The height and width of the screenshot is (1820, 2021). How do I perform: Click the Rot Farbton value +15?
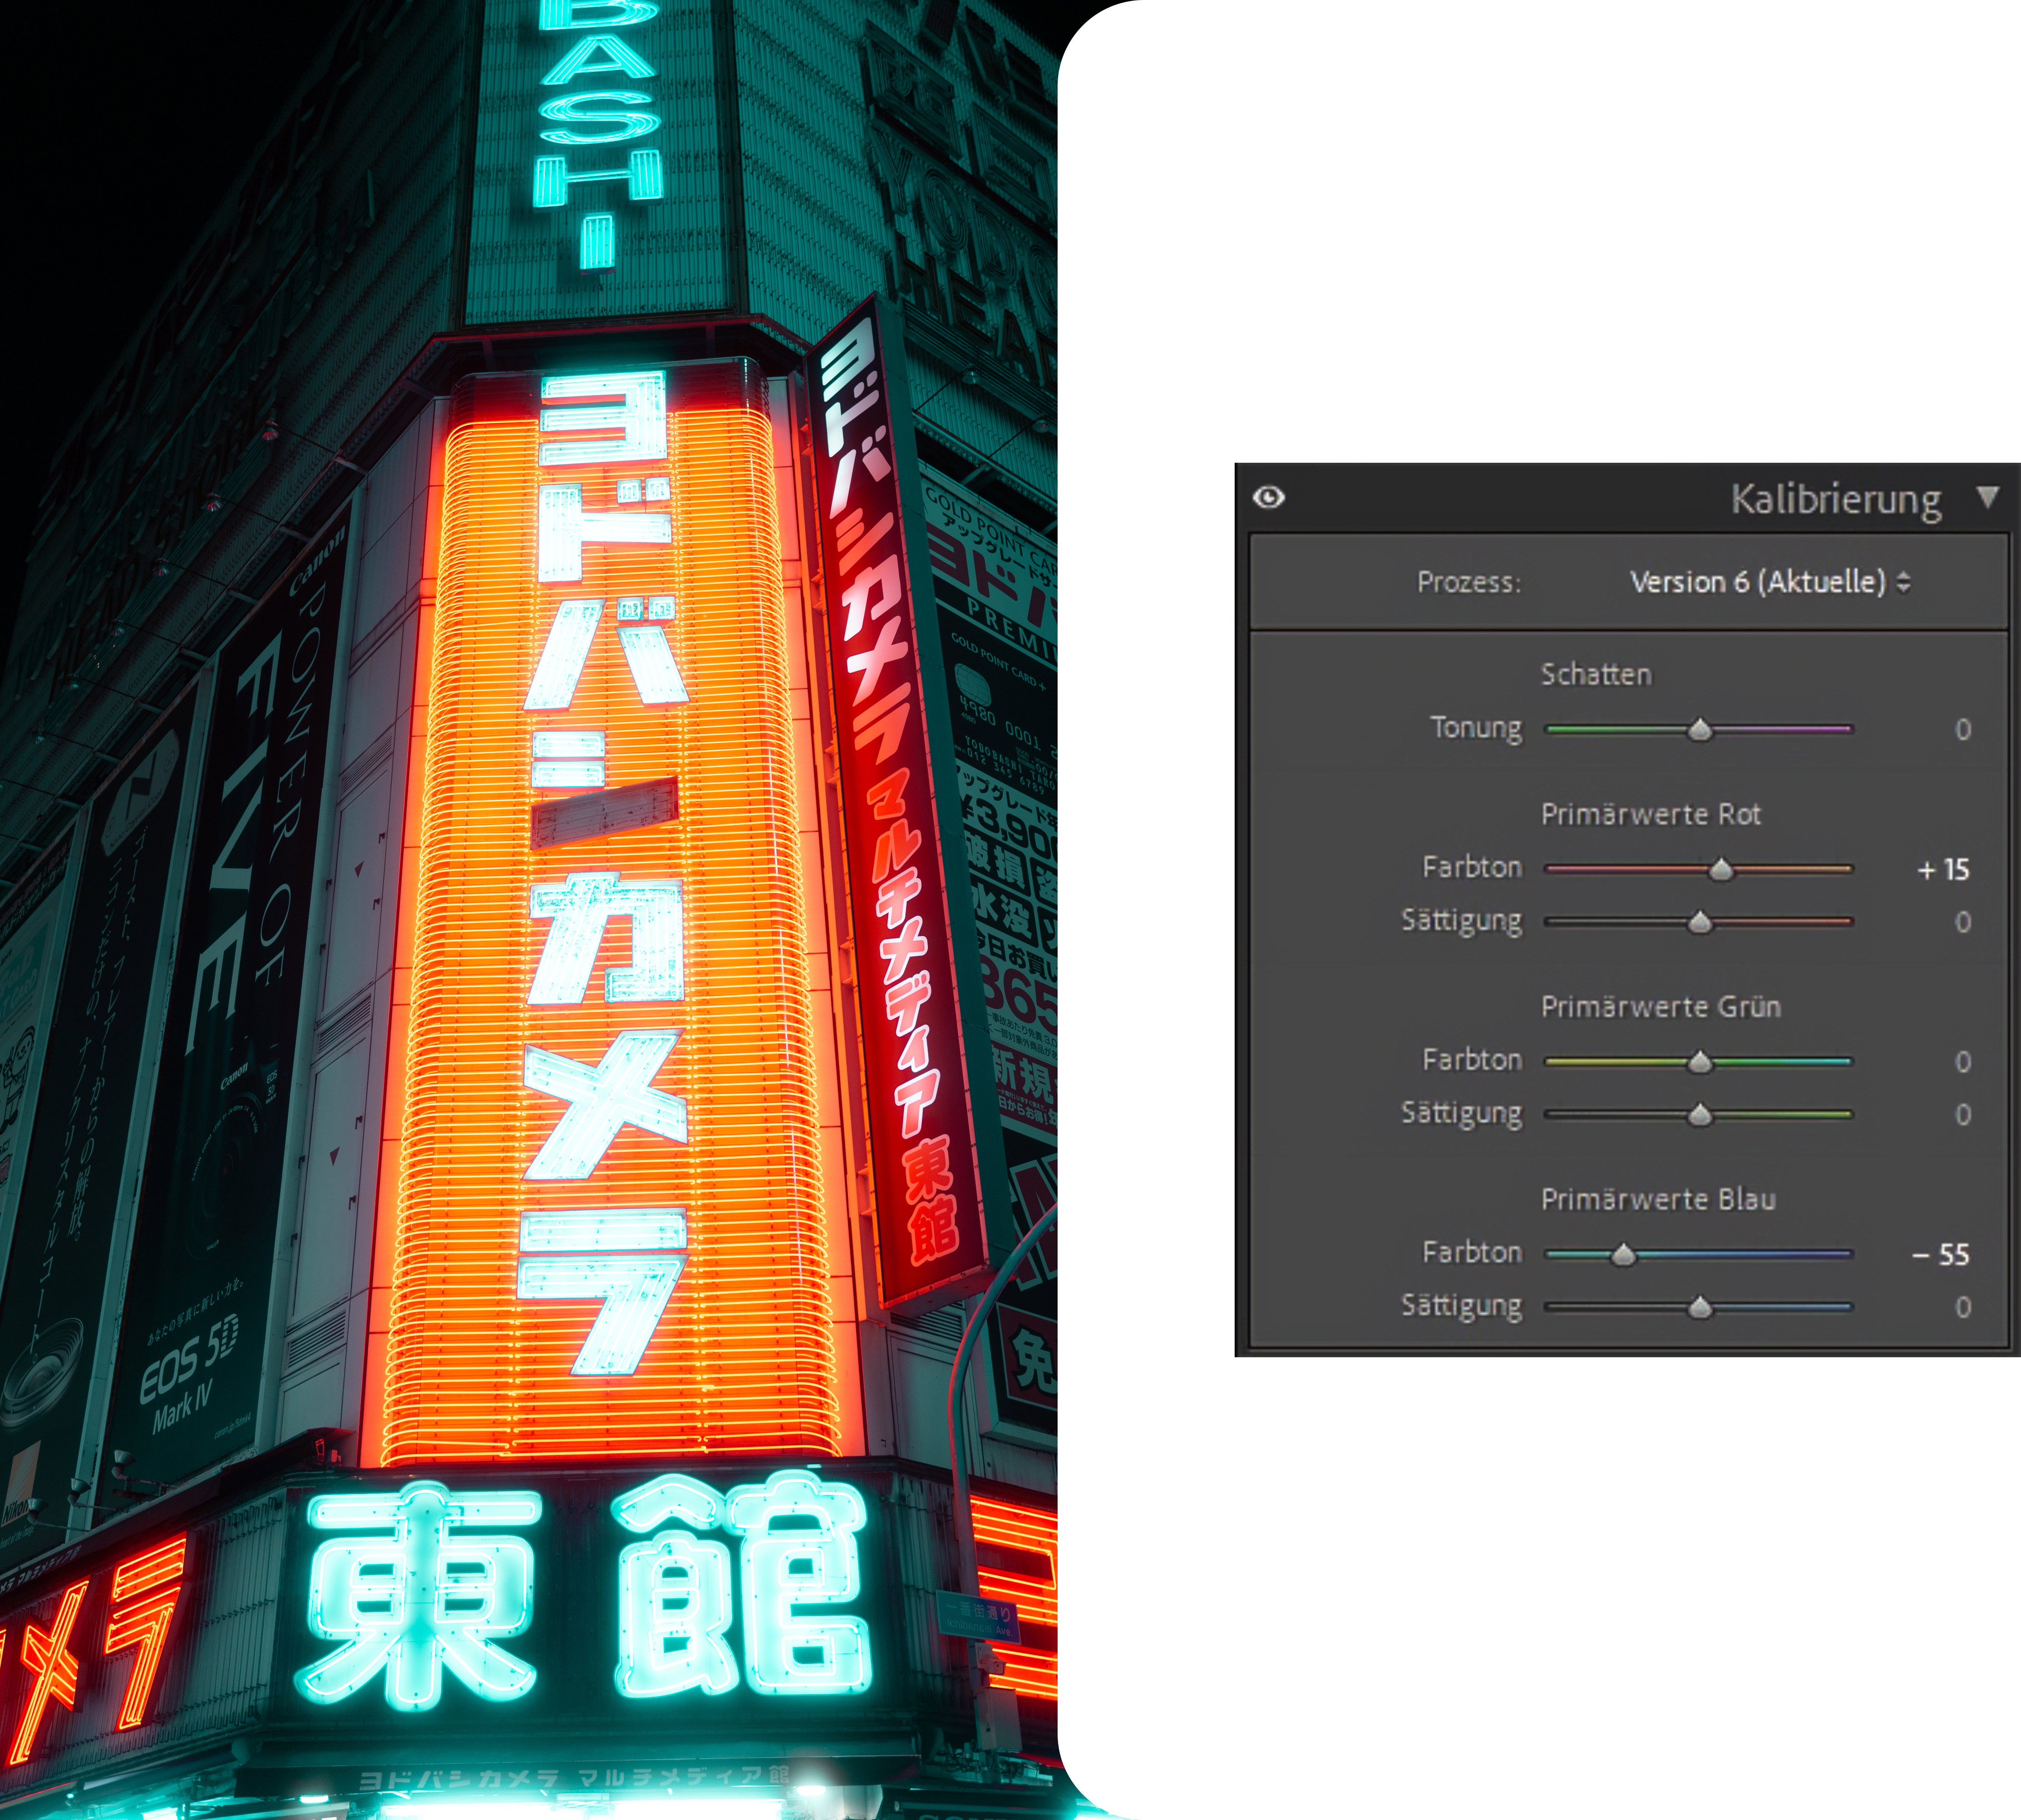tap(1943, 869)
